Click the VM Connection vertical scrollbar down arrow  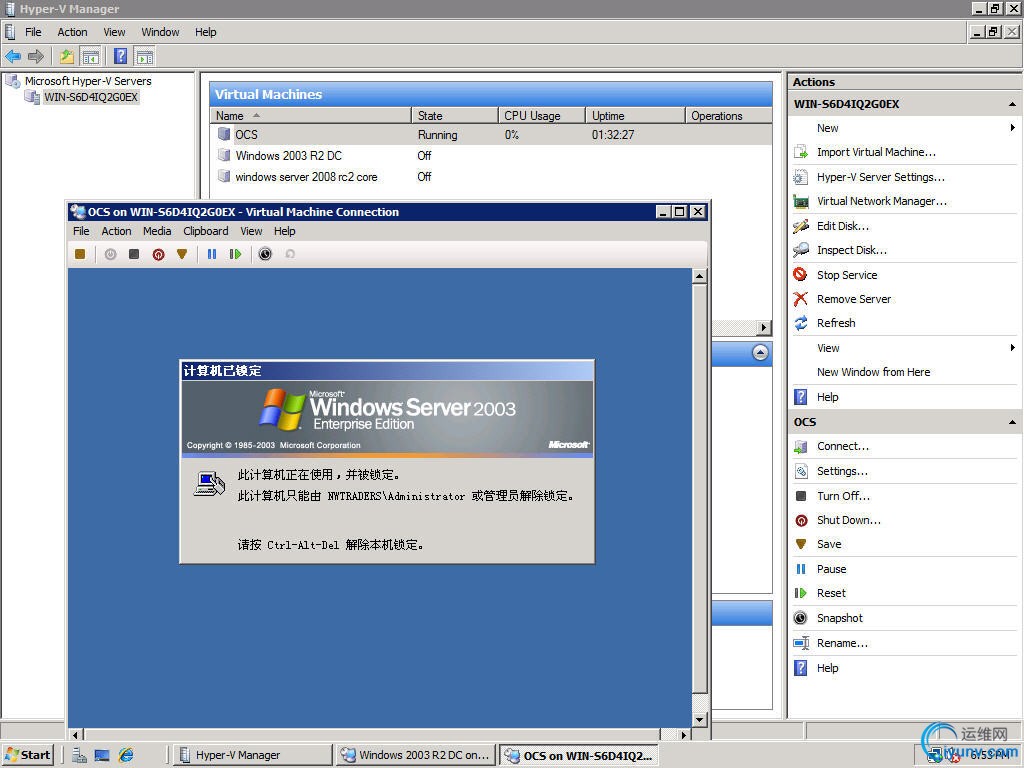699,720
